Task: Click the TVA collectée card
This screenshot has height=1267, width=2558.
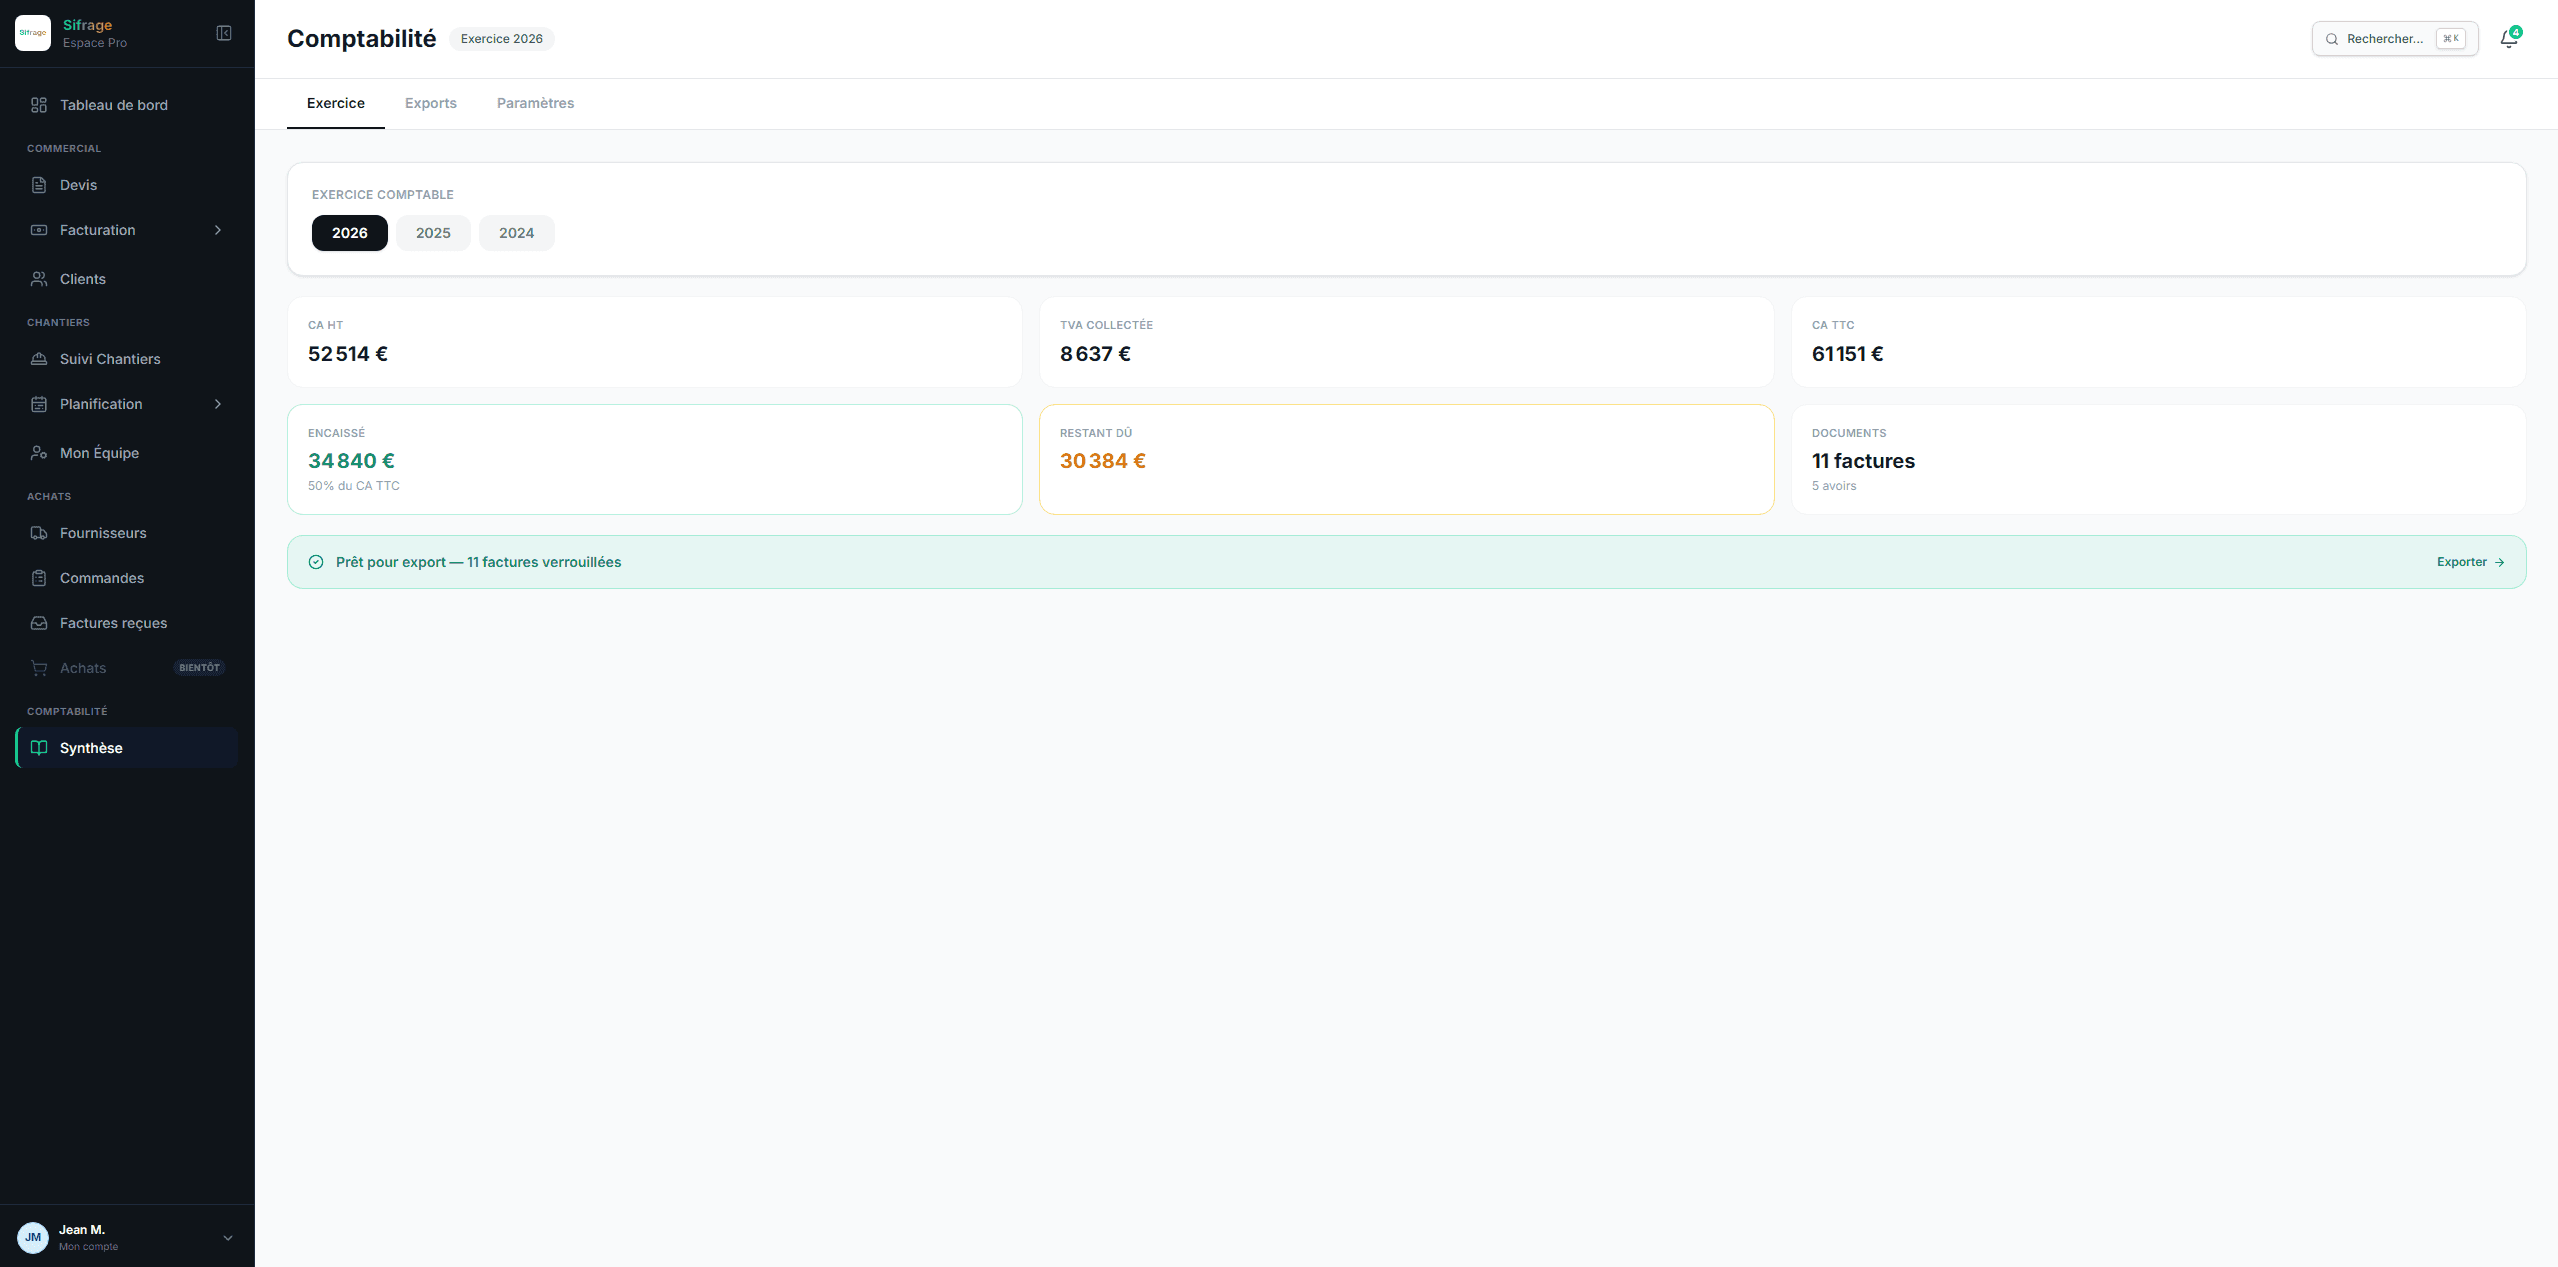Action: 1407,342
